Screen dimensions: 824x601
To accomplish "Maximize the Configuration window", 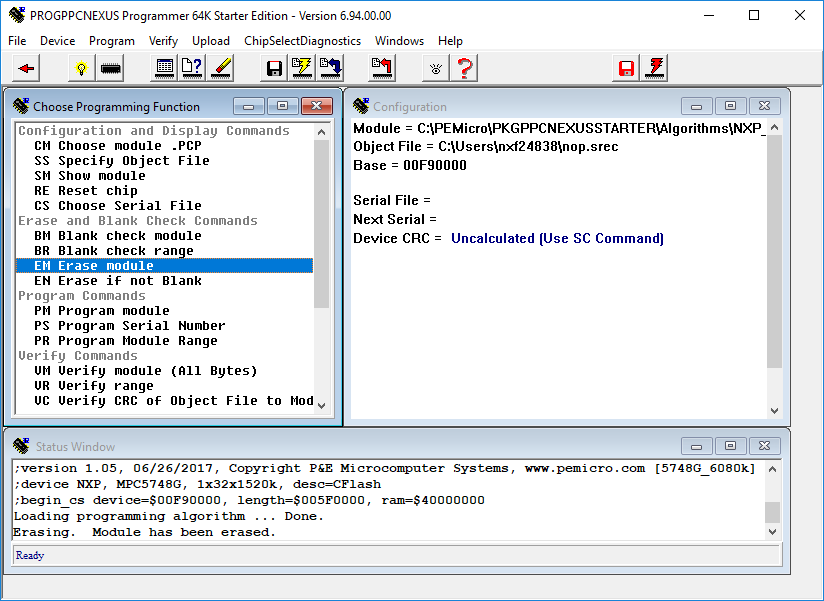I will click(x=730, y=106).
